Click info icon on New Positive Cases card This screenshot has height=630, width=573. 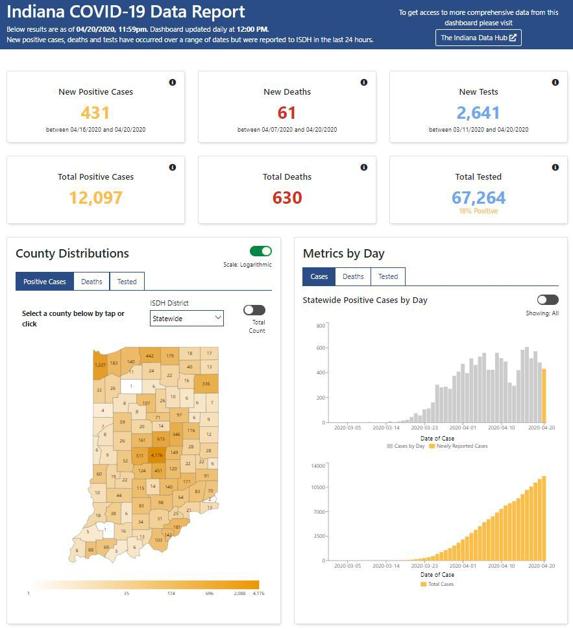coord(172,82)
